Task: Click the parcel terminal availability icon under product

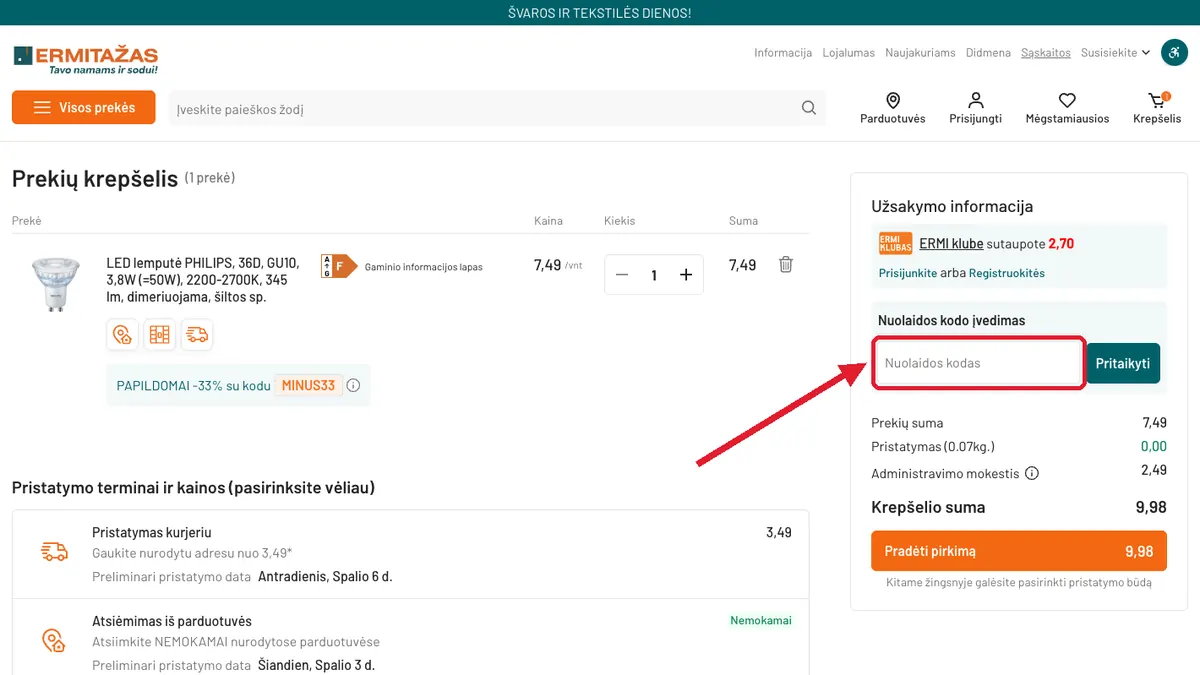Action: click(x=159, y=335)
